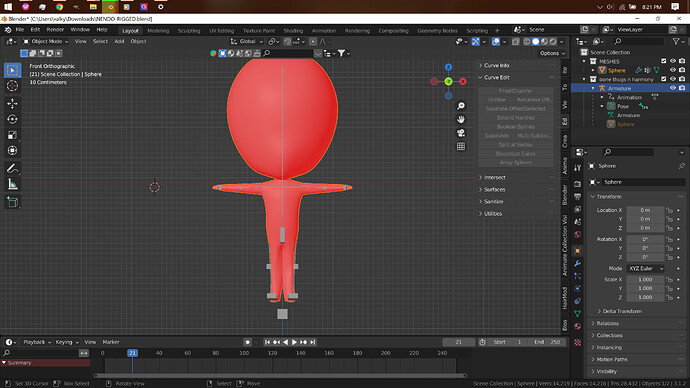The width and height of the screenshot is (690, 388).
Task: Switch to the Sculpting workspace tab
Action: pyautogui.click(x=189, y=31)
